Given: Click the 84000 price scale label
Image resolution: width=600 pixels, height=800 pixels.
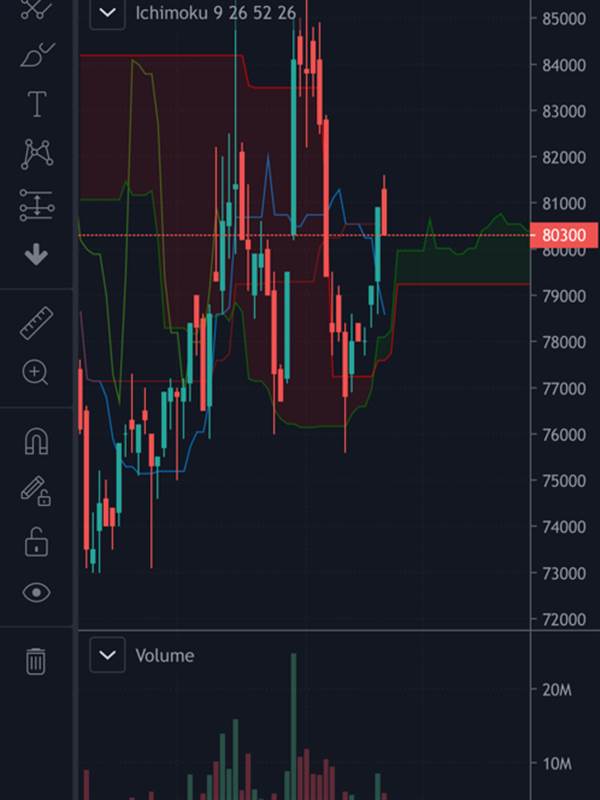Looking at the screenshot, I should pos(564,65).
